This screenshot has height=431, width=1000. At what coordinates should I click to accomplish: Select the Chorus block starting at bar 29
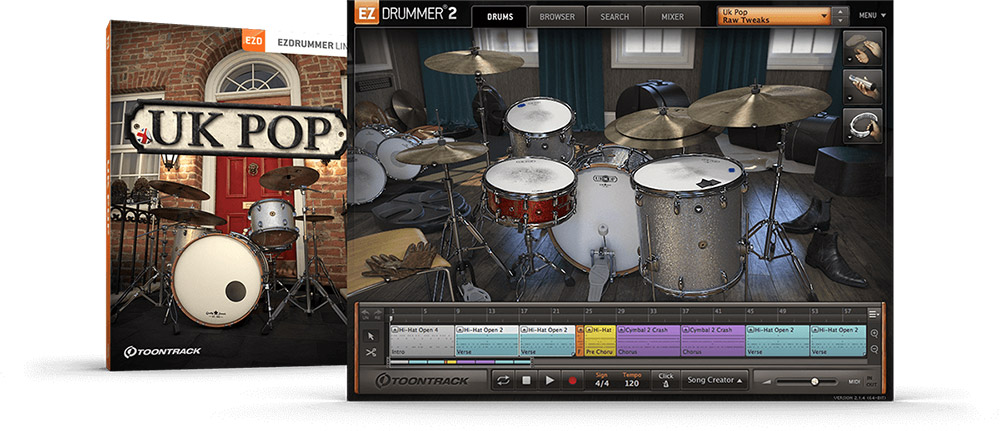coord(649,340)
